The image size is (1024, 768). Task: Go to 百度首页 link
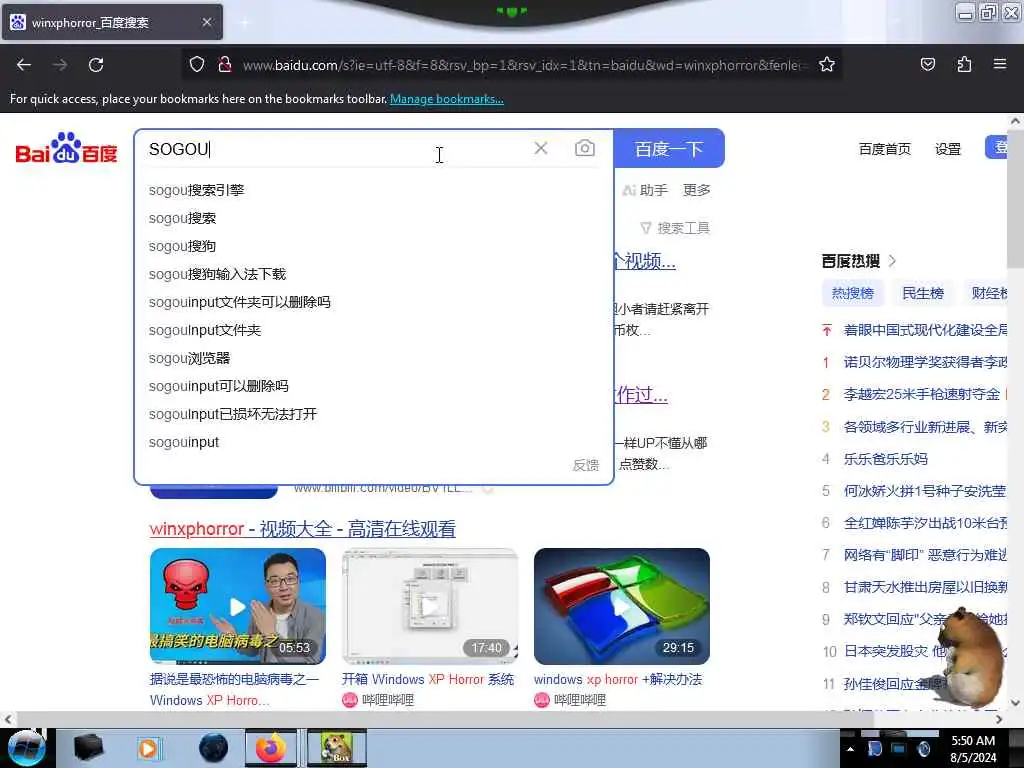[884, 149]
